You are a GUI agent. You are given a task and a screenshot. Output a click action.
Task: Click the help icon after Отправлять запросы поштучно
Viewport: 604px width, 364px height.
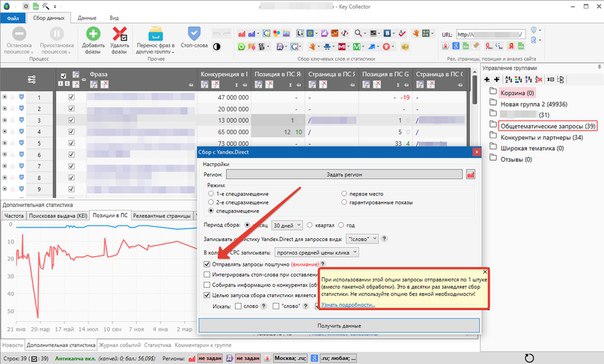[x=323, y=264]
